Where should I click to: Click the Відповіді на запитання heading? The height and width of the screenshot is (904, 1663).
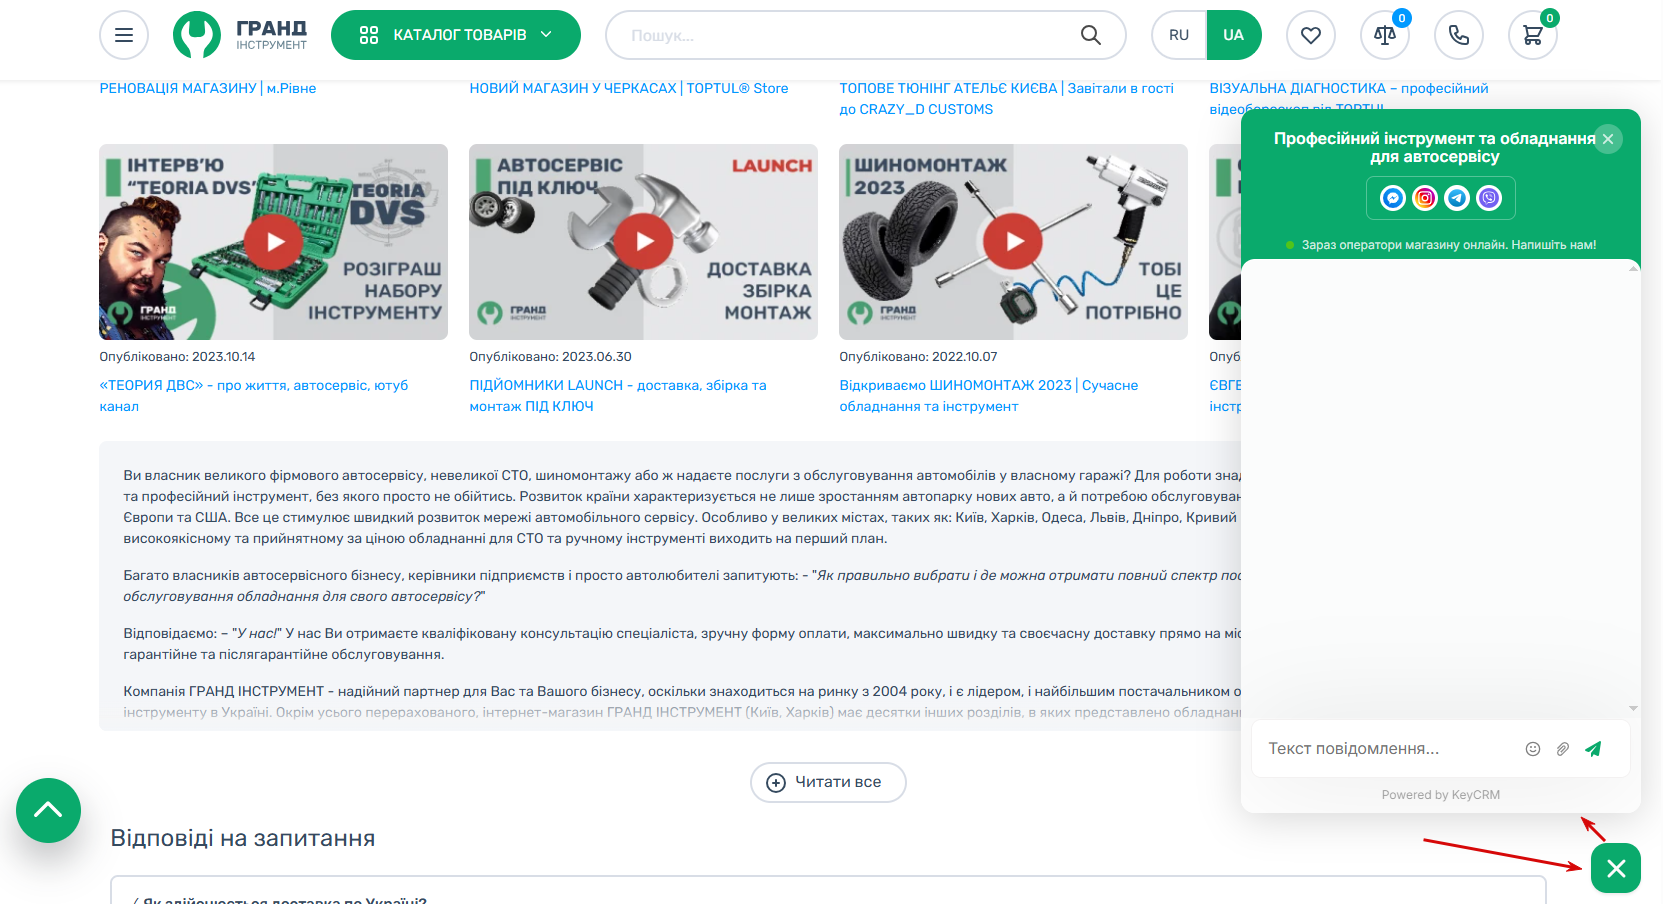(243, 838)
